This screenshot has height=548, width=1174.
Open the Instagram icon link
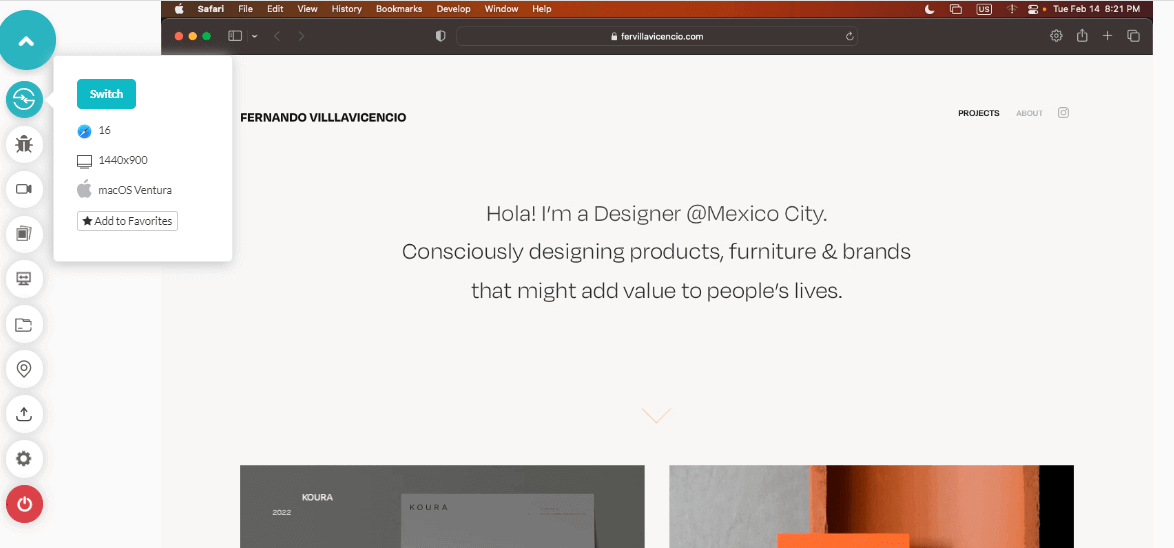(1063, 113)
